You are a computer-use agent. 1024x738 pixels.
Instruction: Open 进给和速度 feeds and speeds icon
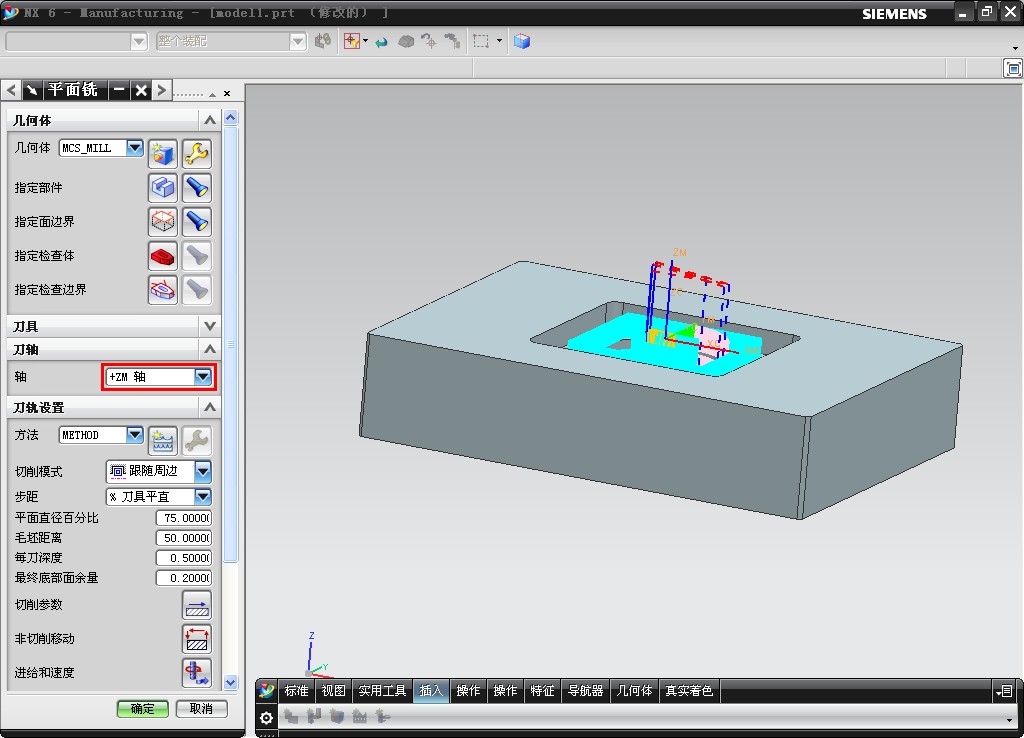coord(197,673)
